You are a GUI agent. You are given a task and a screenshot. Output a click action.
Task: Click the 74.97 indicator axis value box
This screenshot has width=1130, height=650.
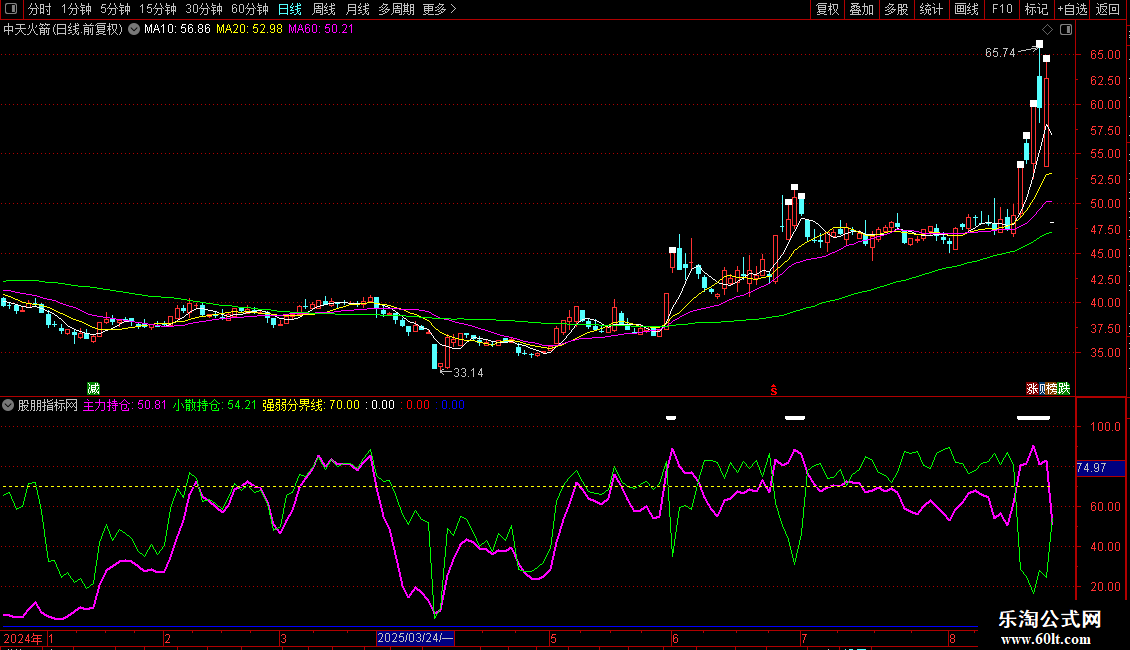click(x=1100, y=468)
